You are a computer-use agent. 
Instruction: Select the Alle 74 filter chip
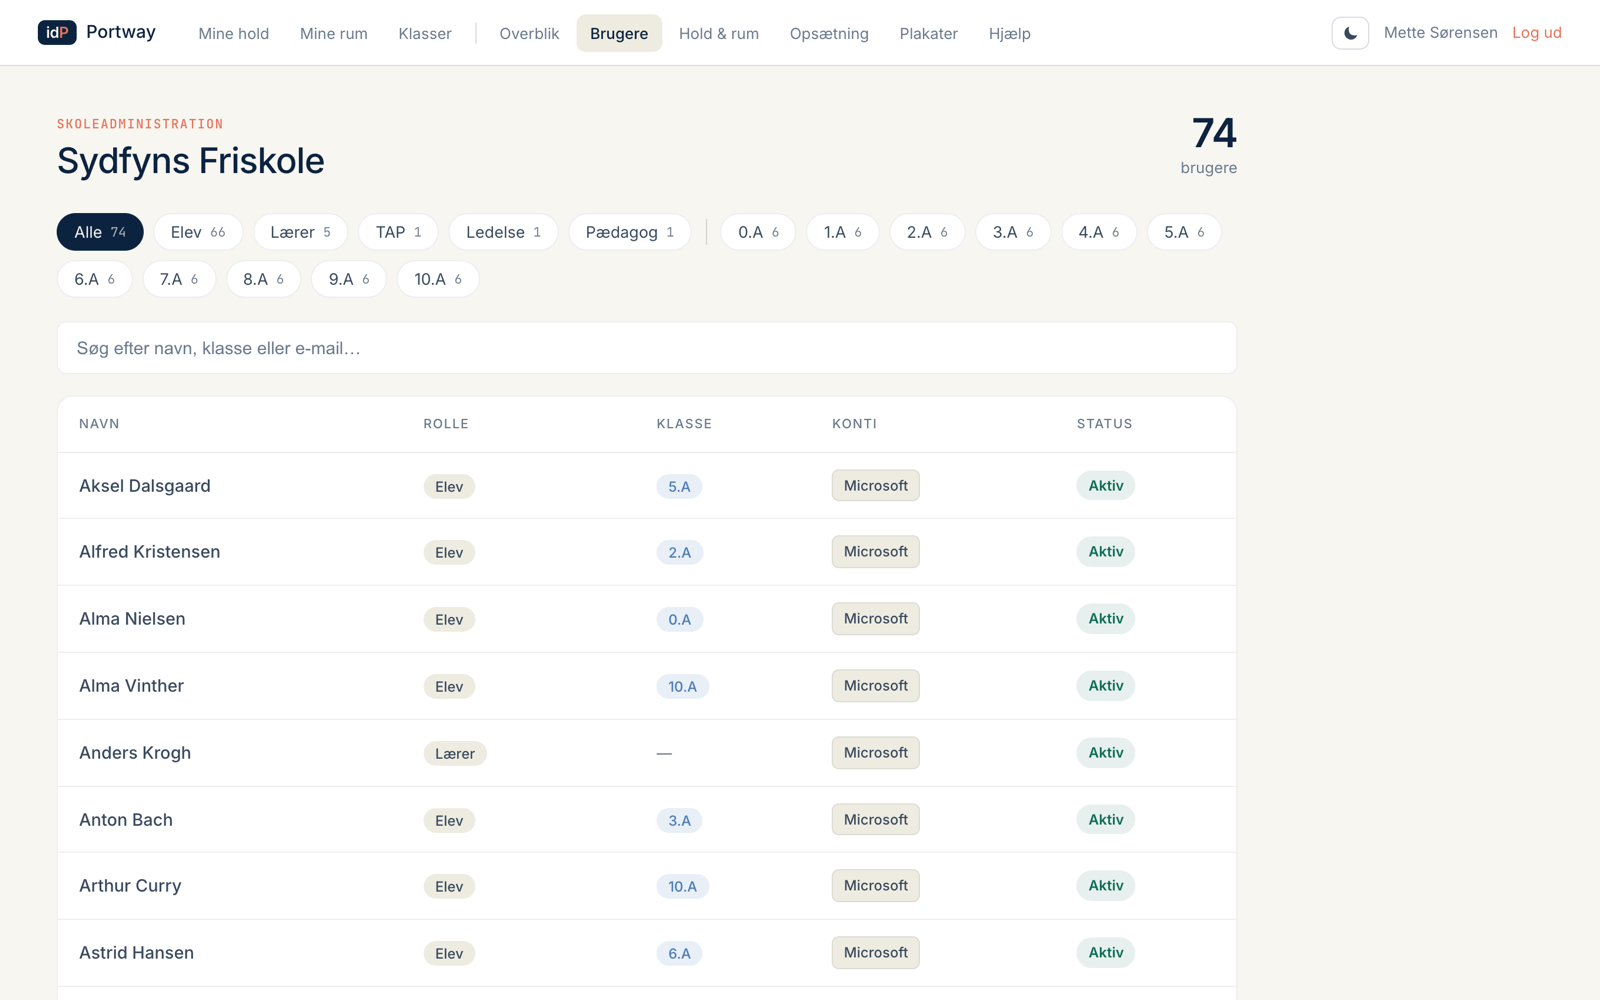coord(100,232)
